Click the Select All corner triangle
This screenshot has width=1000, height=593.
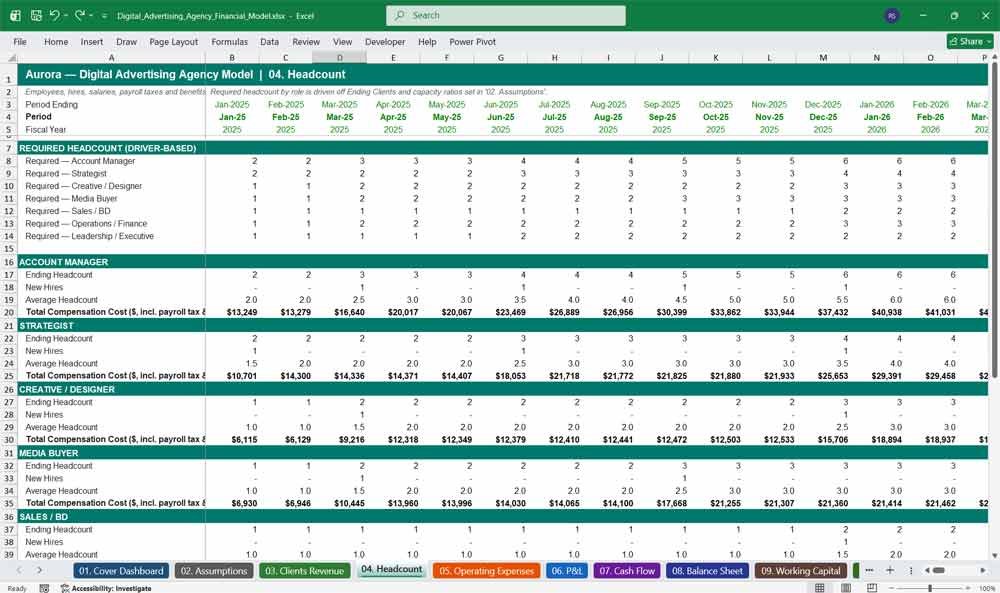[10, 57]
